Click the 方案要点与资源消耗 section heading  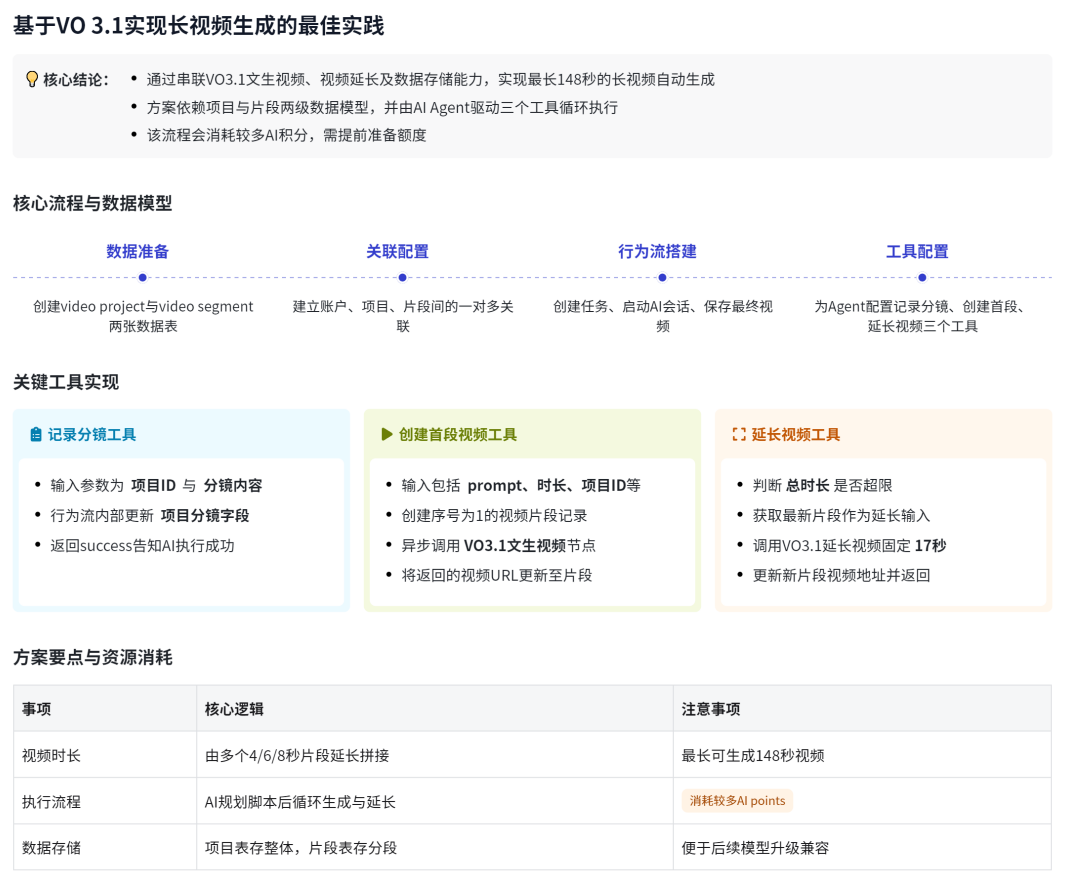click(x=92, y=657)
